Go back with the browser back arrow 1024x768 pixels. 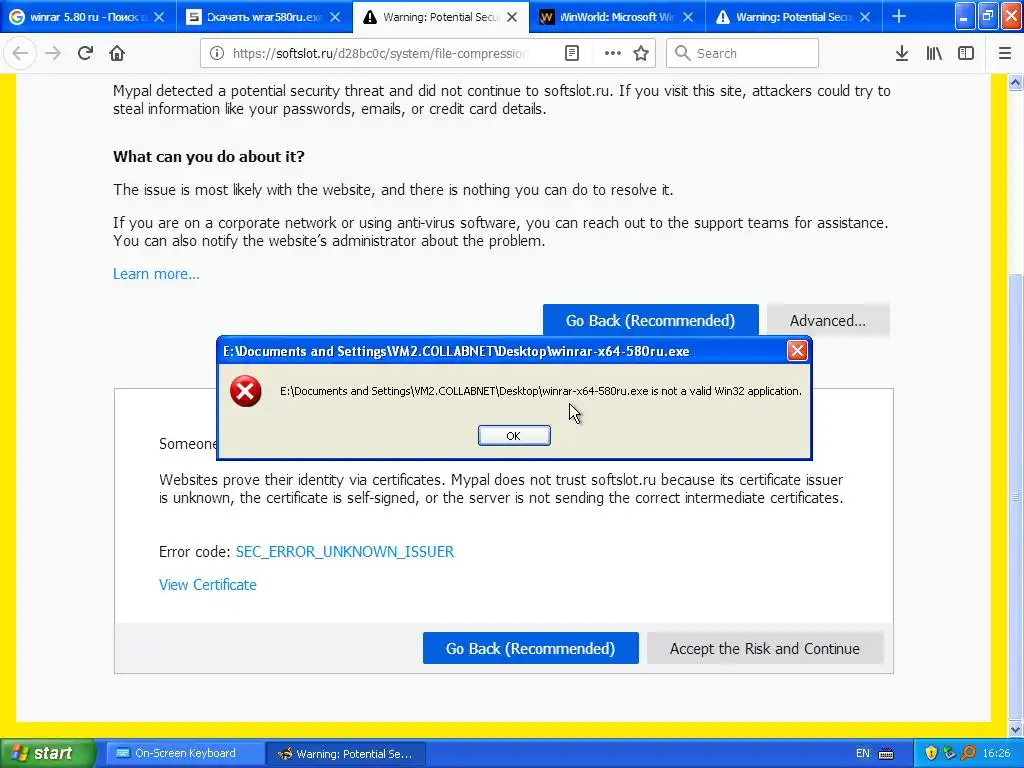click(20, 54)
